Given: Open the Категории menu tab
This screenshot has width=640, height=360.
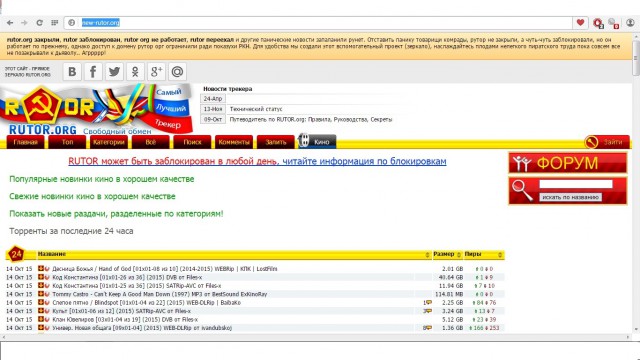Looking at the screenshot, I should tap(109, 142).
